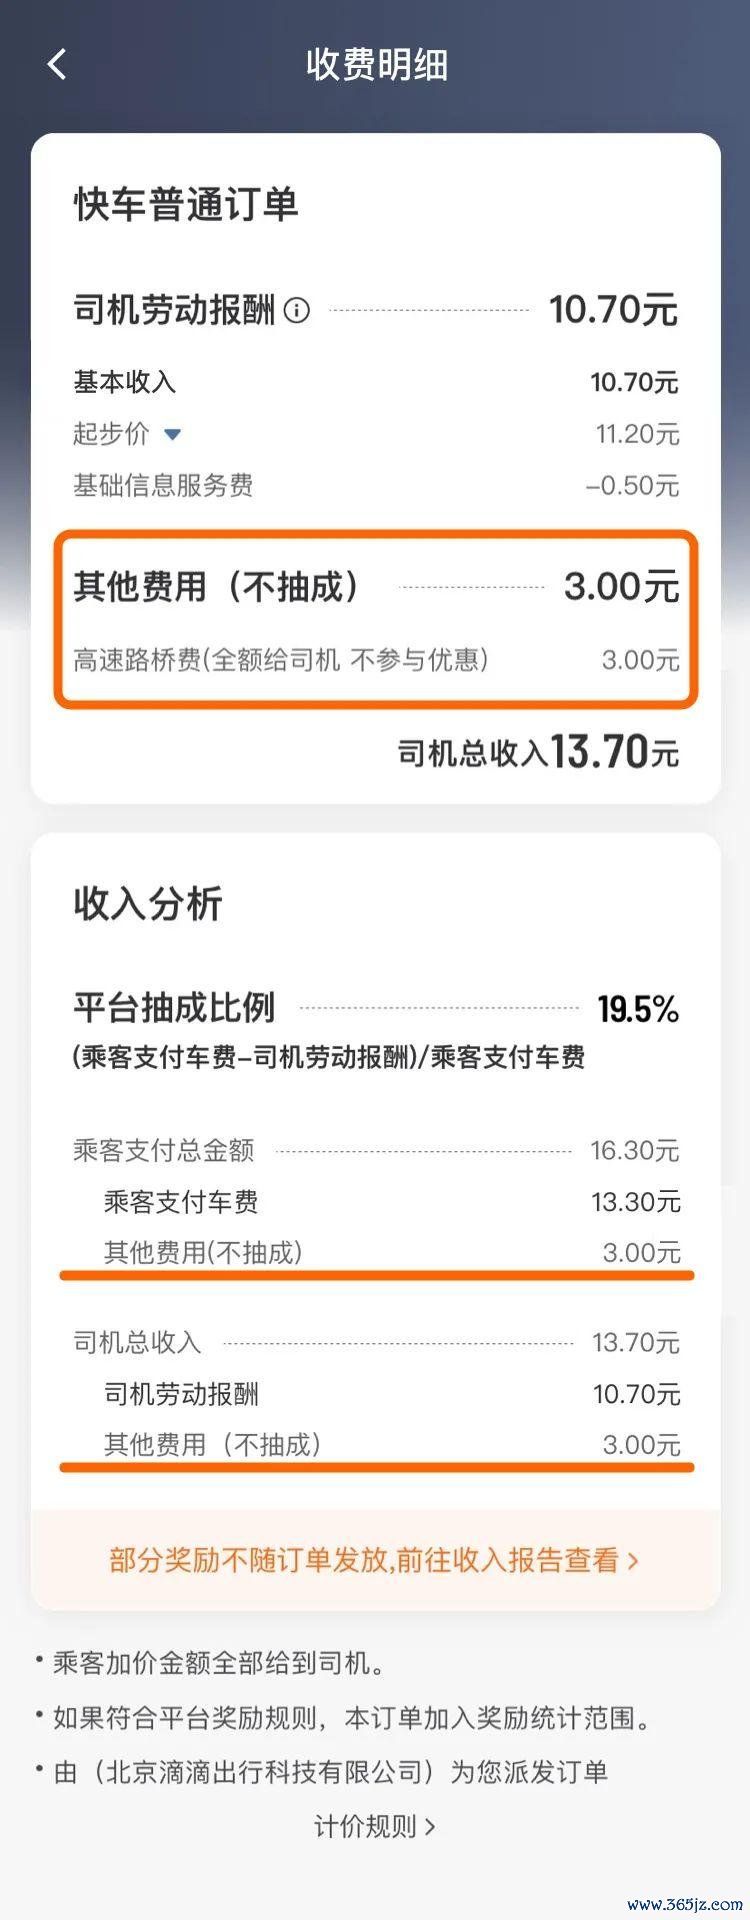Tap the 快车普通订单 heading

coord(186,205)
